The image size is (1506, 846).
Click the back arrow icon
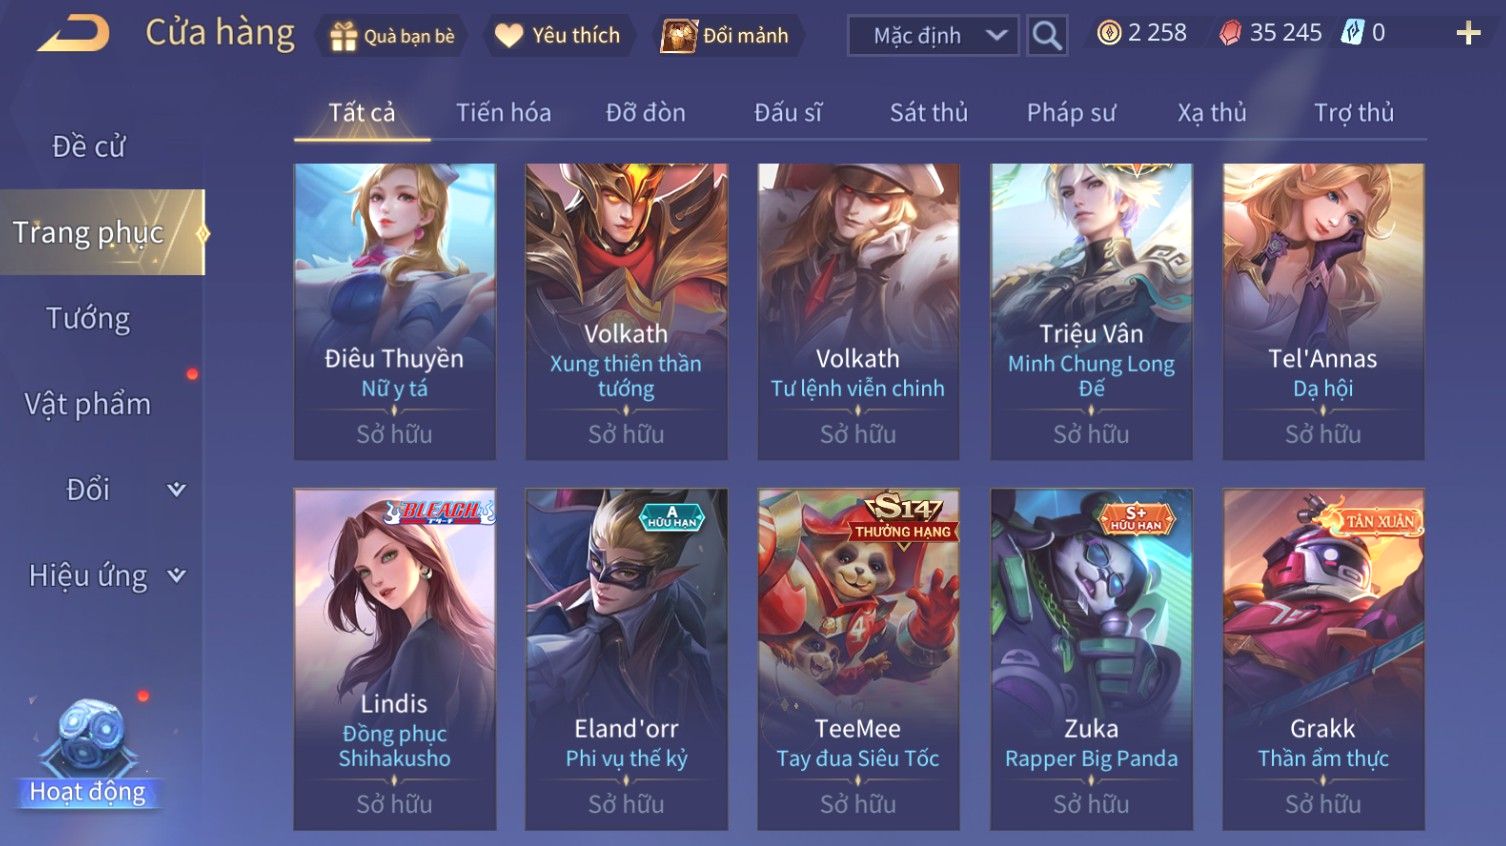click(x=74, y=34)
